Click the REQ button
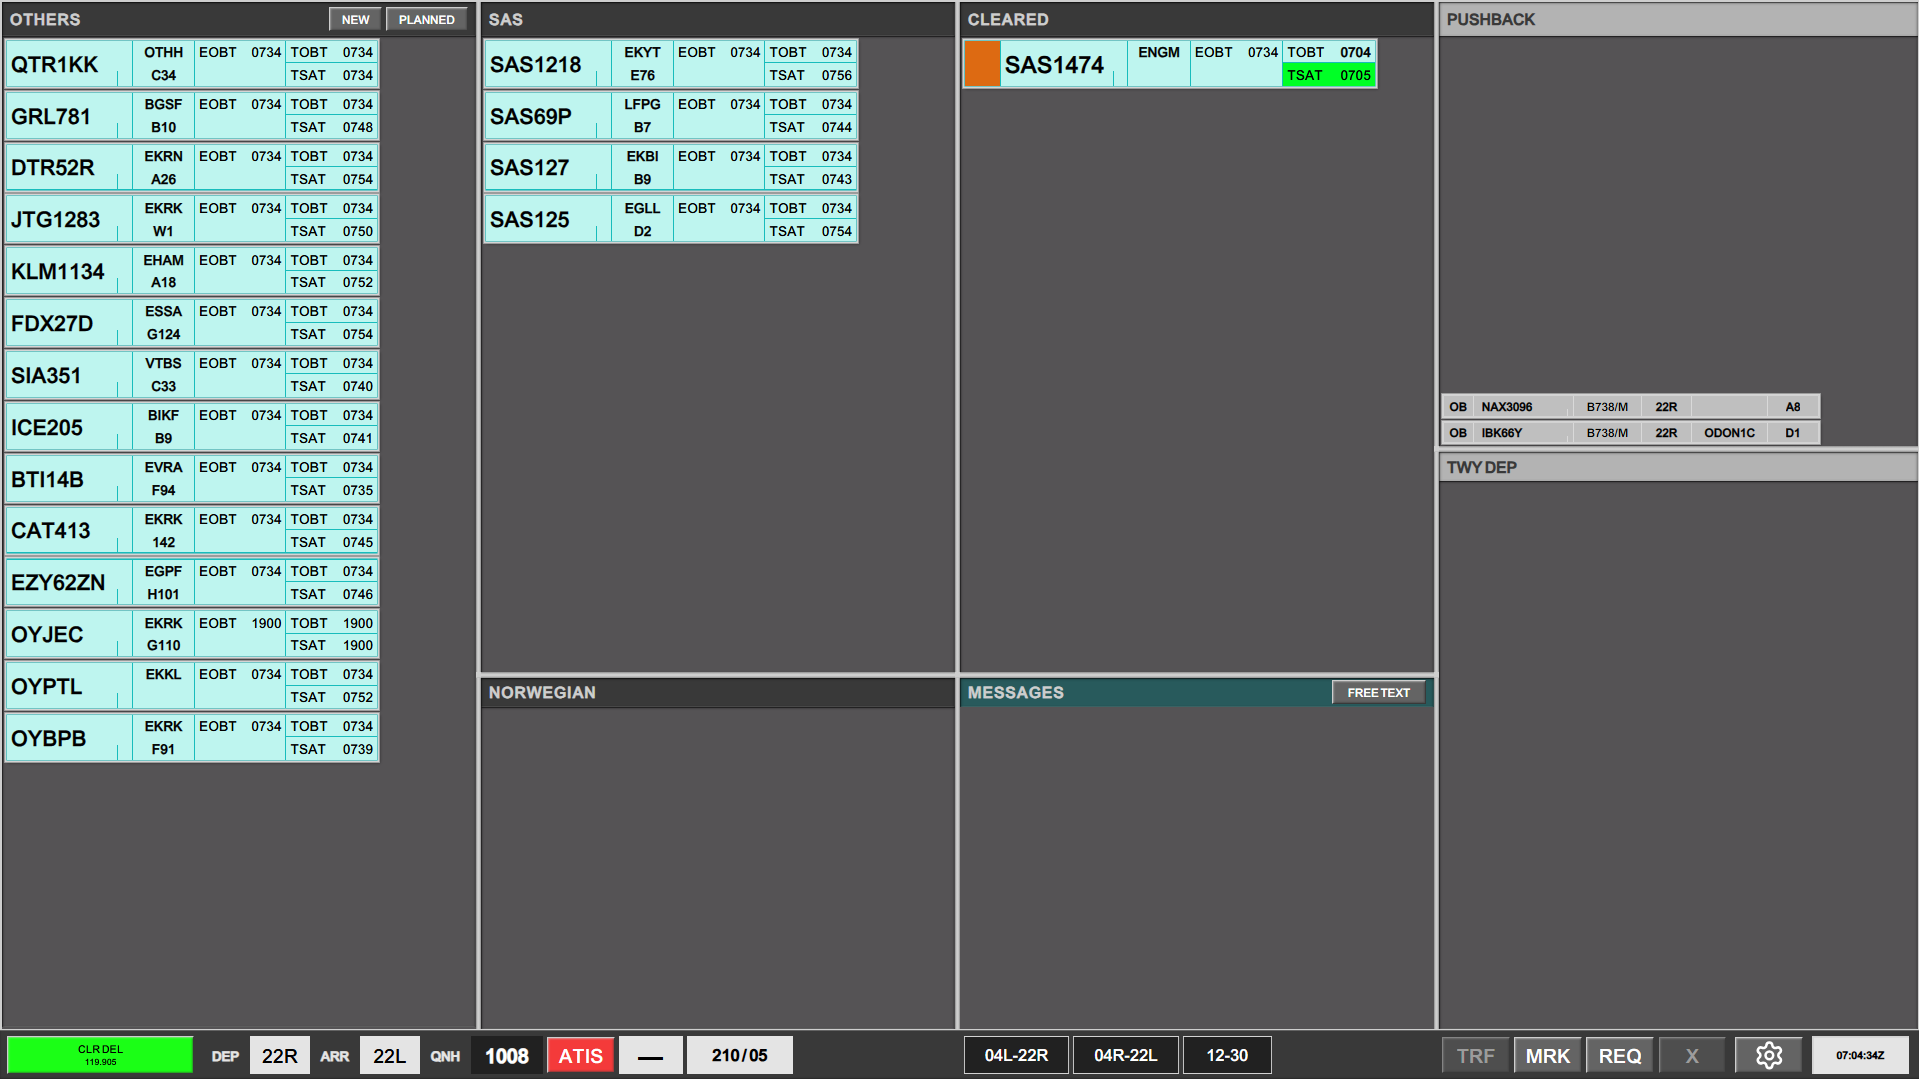Viewport: 1919px width, 1079px height. click(x=1620, y=1055)
